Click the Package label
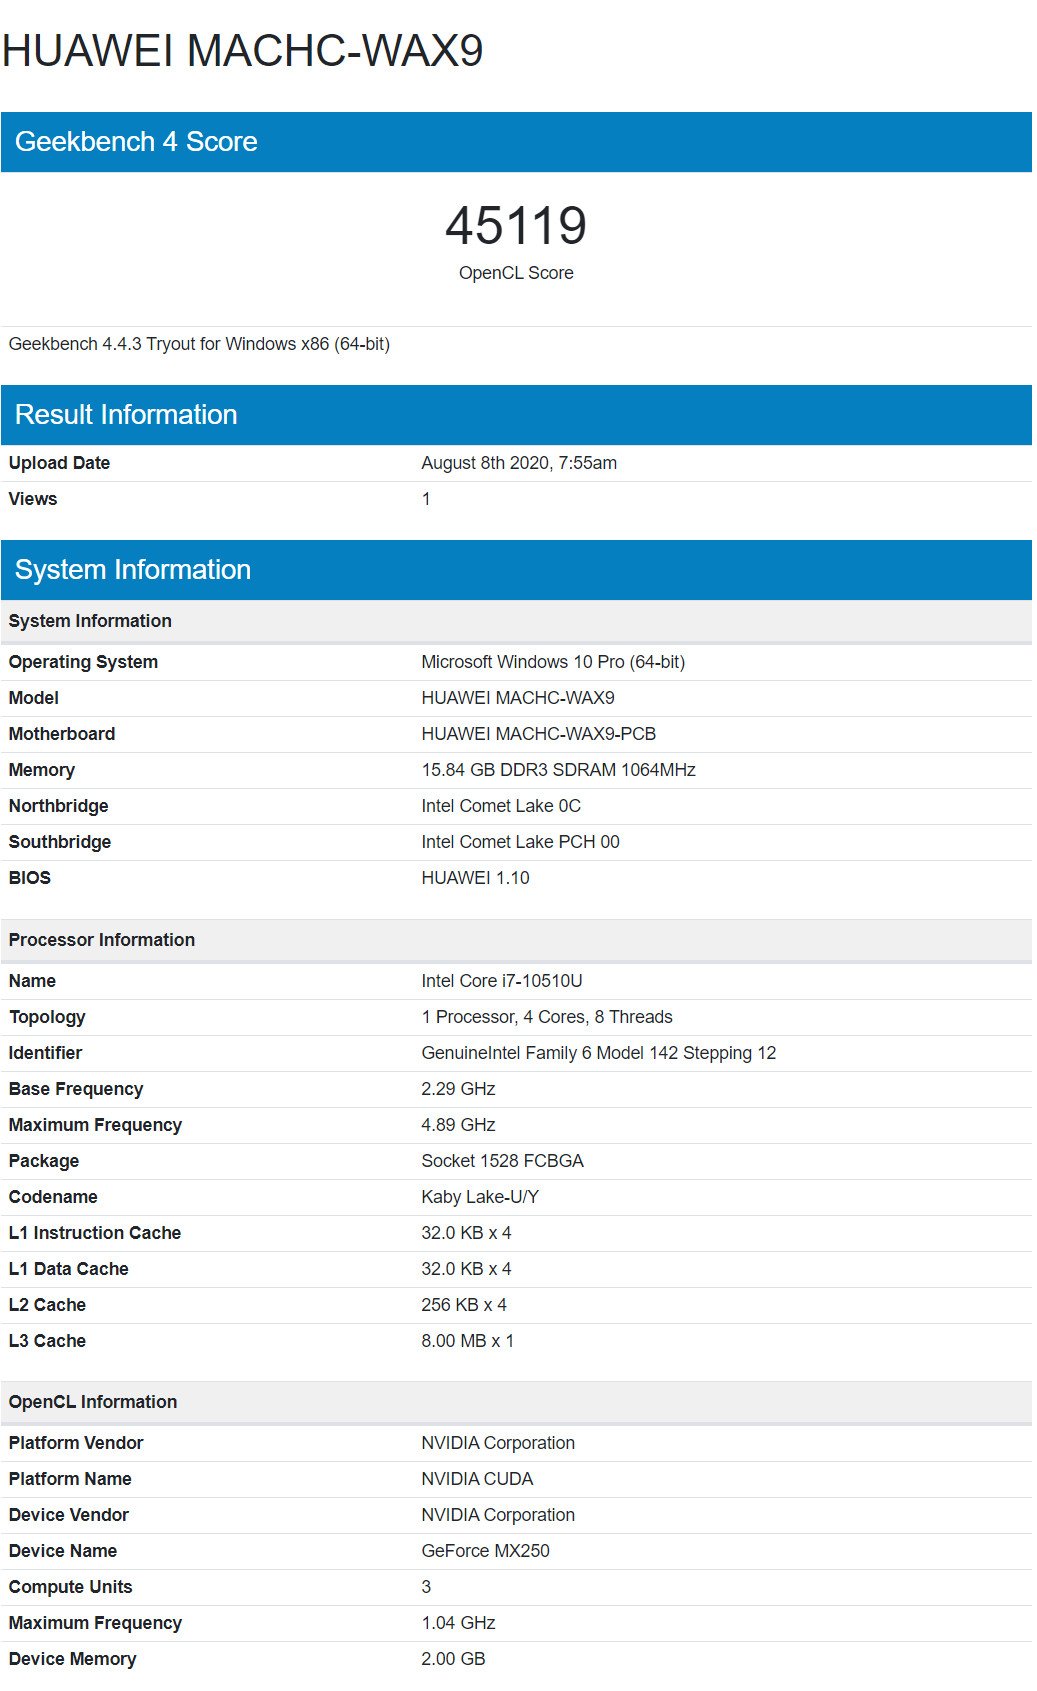This screenshot has width=1037, height=1691. pos(44,1161)
